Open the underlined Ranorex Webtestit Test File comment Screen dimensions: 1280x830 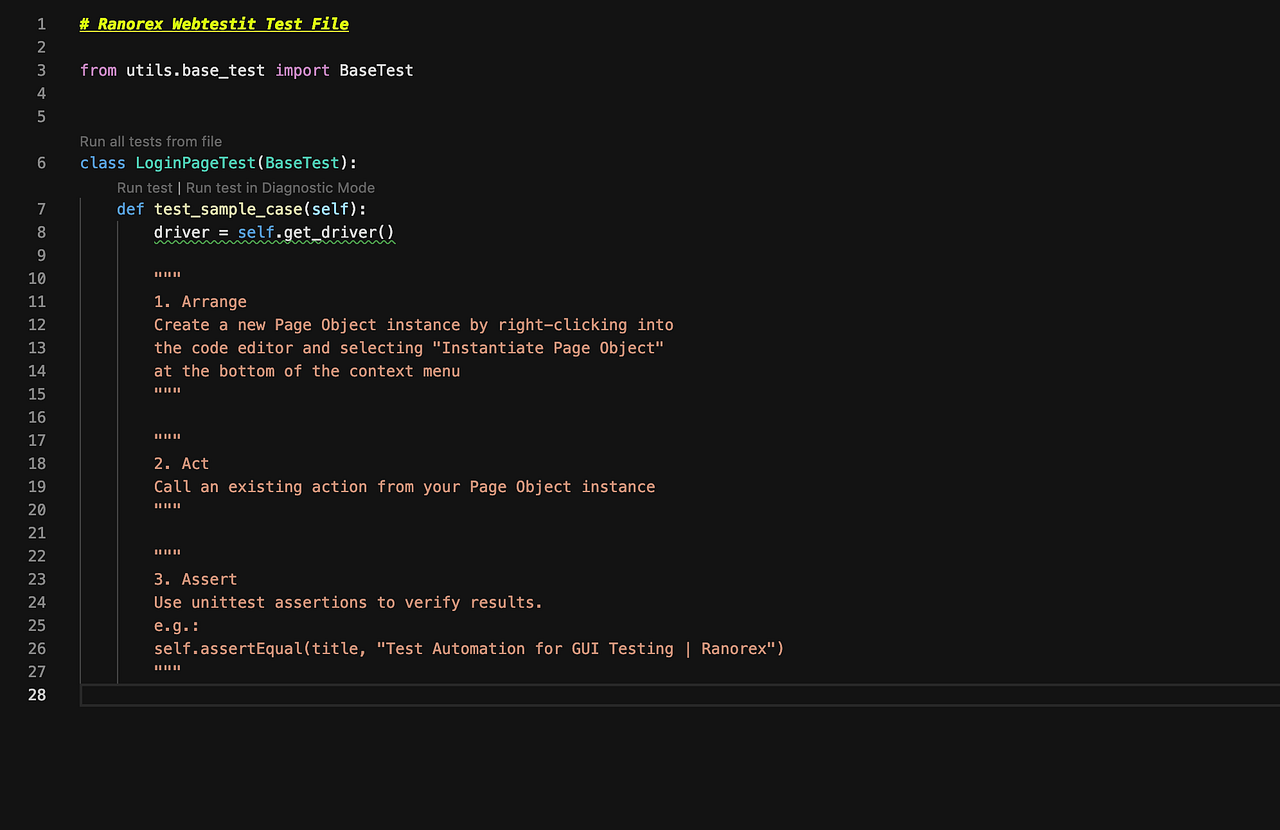tap(213, 23)
